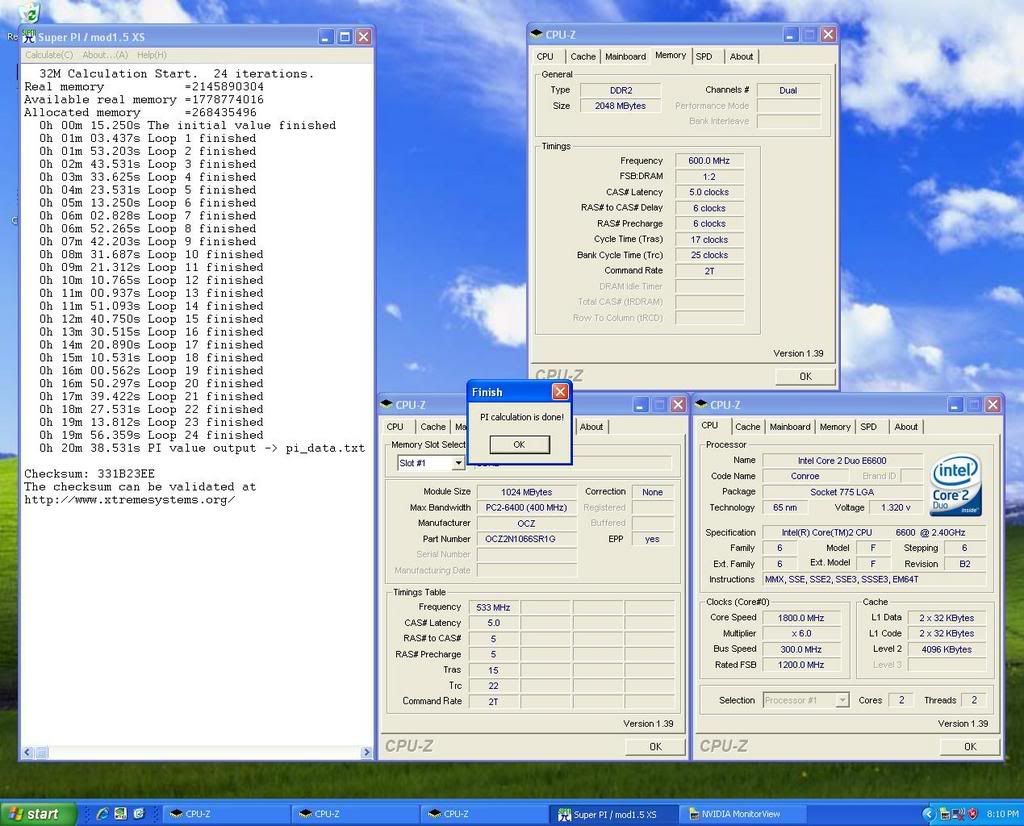The image size is (1024, 826).
Task: Click the red shield tray icon
Action: click(x=972, y=814)
